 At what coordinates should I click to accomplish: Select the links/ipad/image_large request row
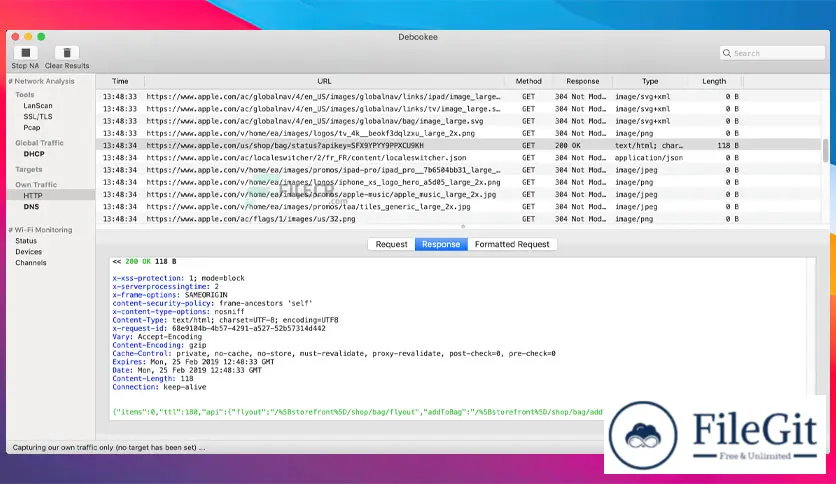(459, 96)
